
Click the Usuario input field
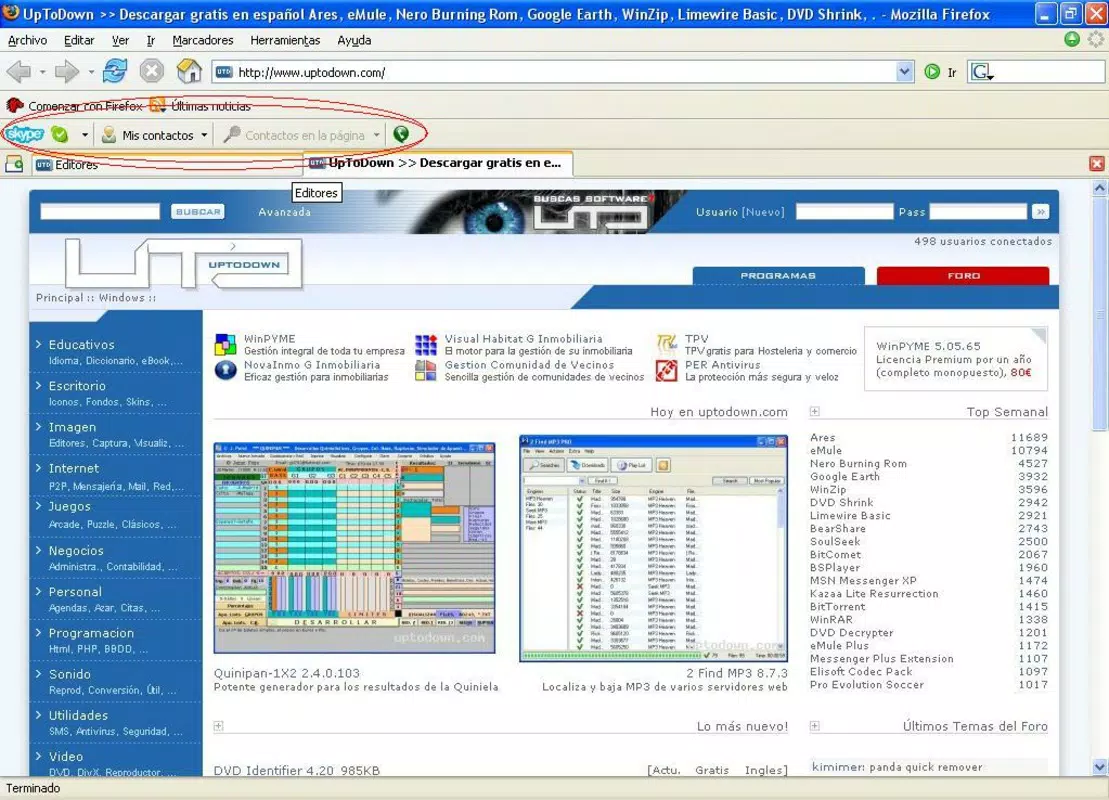tap(844, 211)
